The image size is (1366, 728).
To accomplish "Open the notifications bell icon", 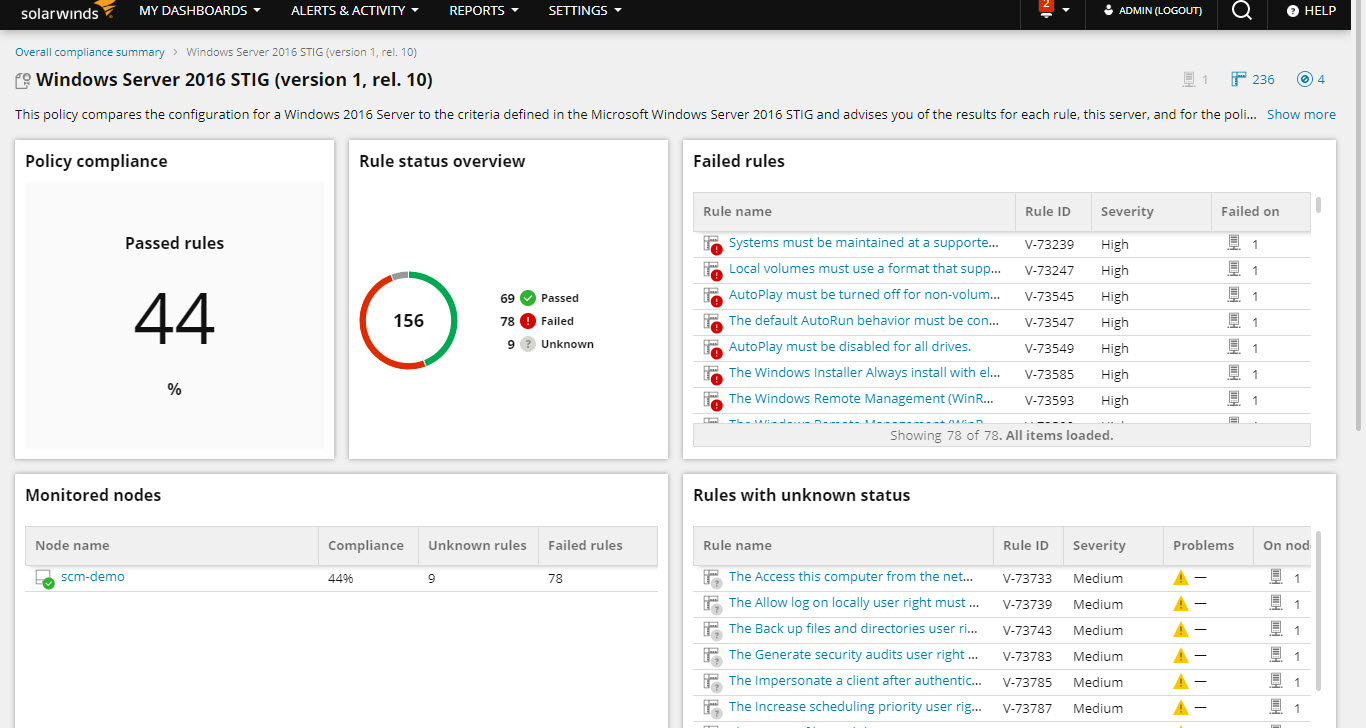I will (x=1046, y=10).
